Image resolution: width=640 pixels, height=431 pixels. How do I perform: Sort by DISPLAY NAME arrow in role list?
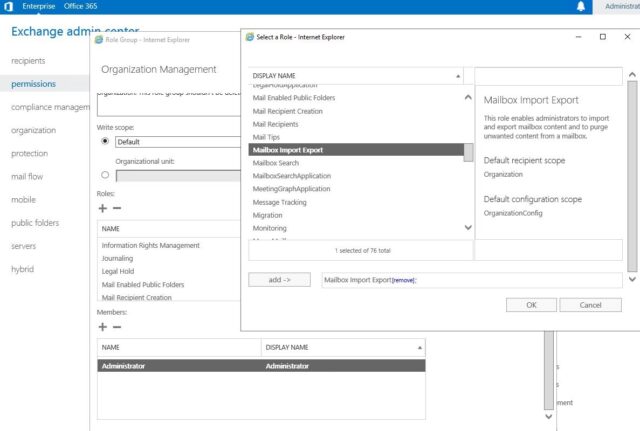pos(458,76)
